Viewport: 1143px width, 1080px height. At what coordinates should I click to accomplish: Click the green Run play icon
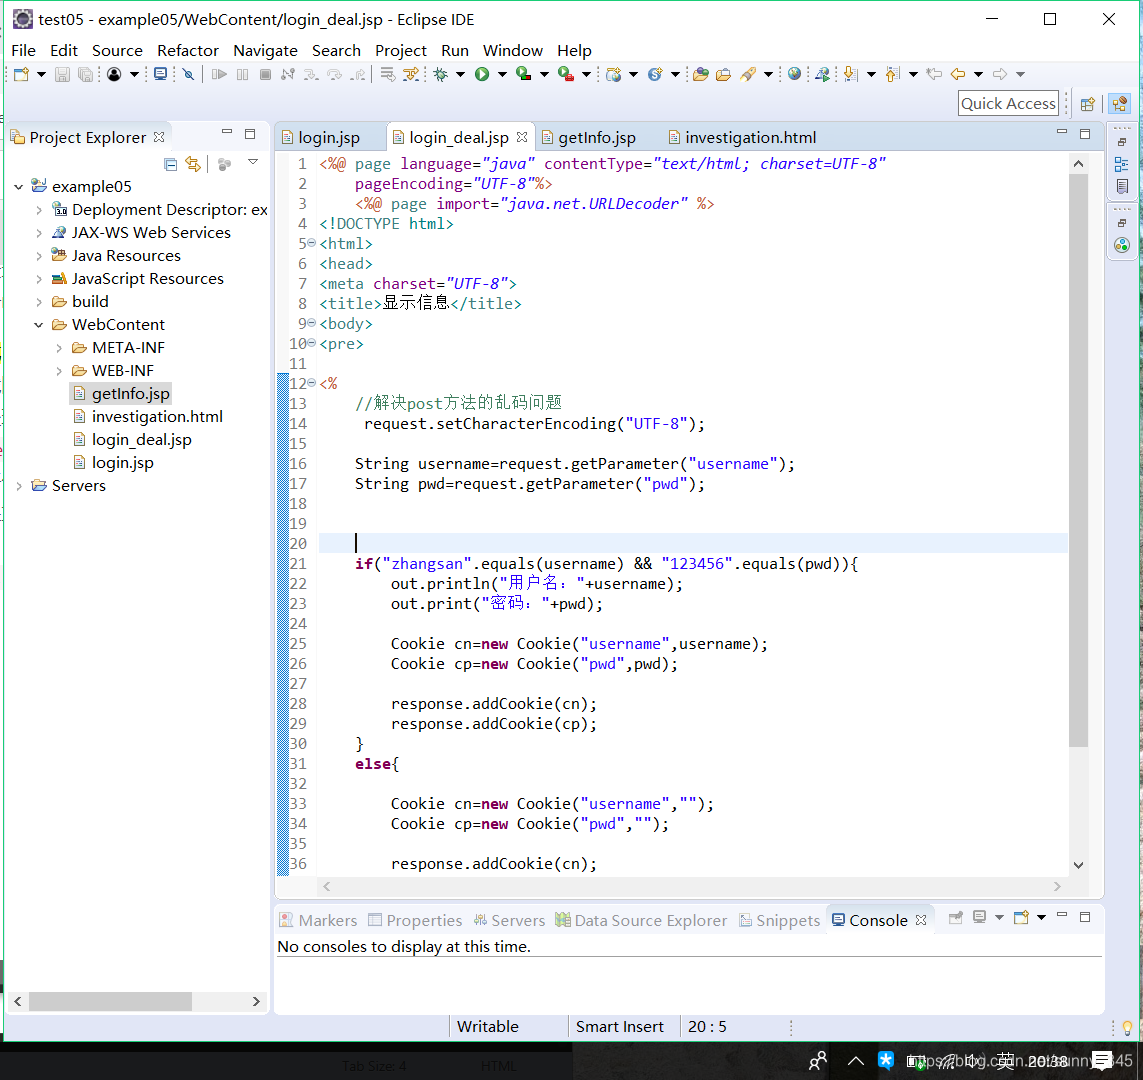tap(482, 74)
